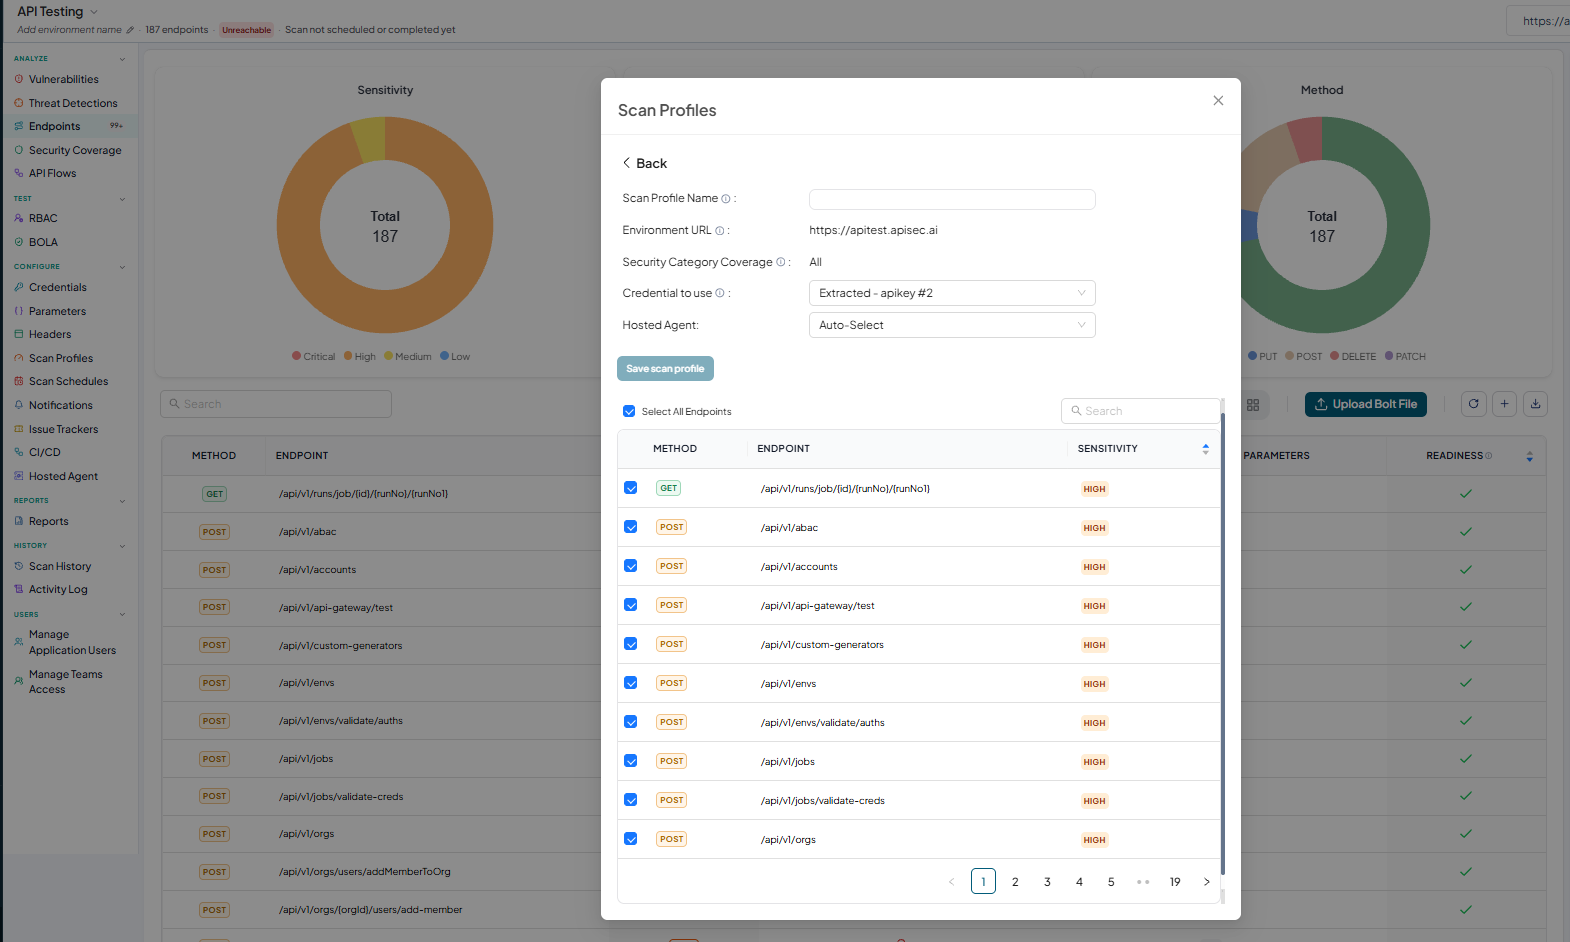
Task: Click the Activity Log sidebar icon
Action: tap(19, 589)
